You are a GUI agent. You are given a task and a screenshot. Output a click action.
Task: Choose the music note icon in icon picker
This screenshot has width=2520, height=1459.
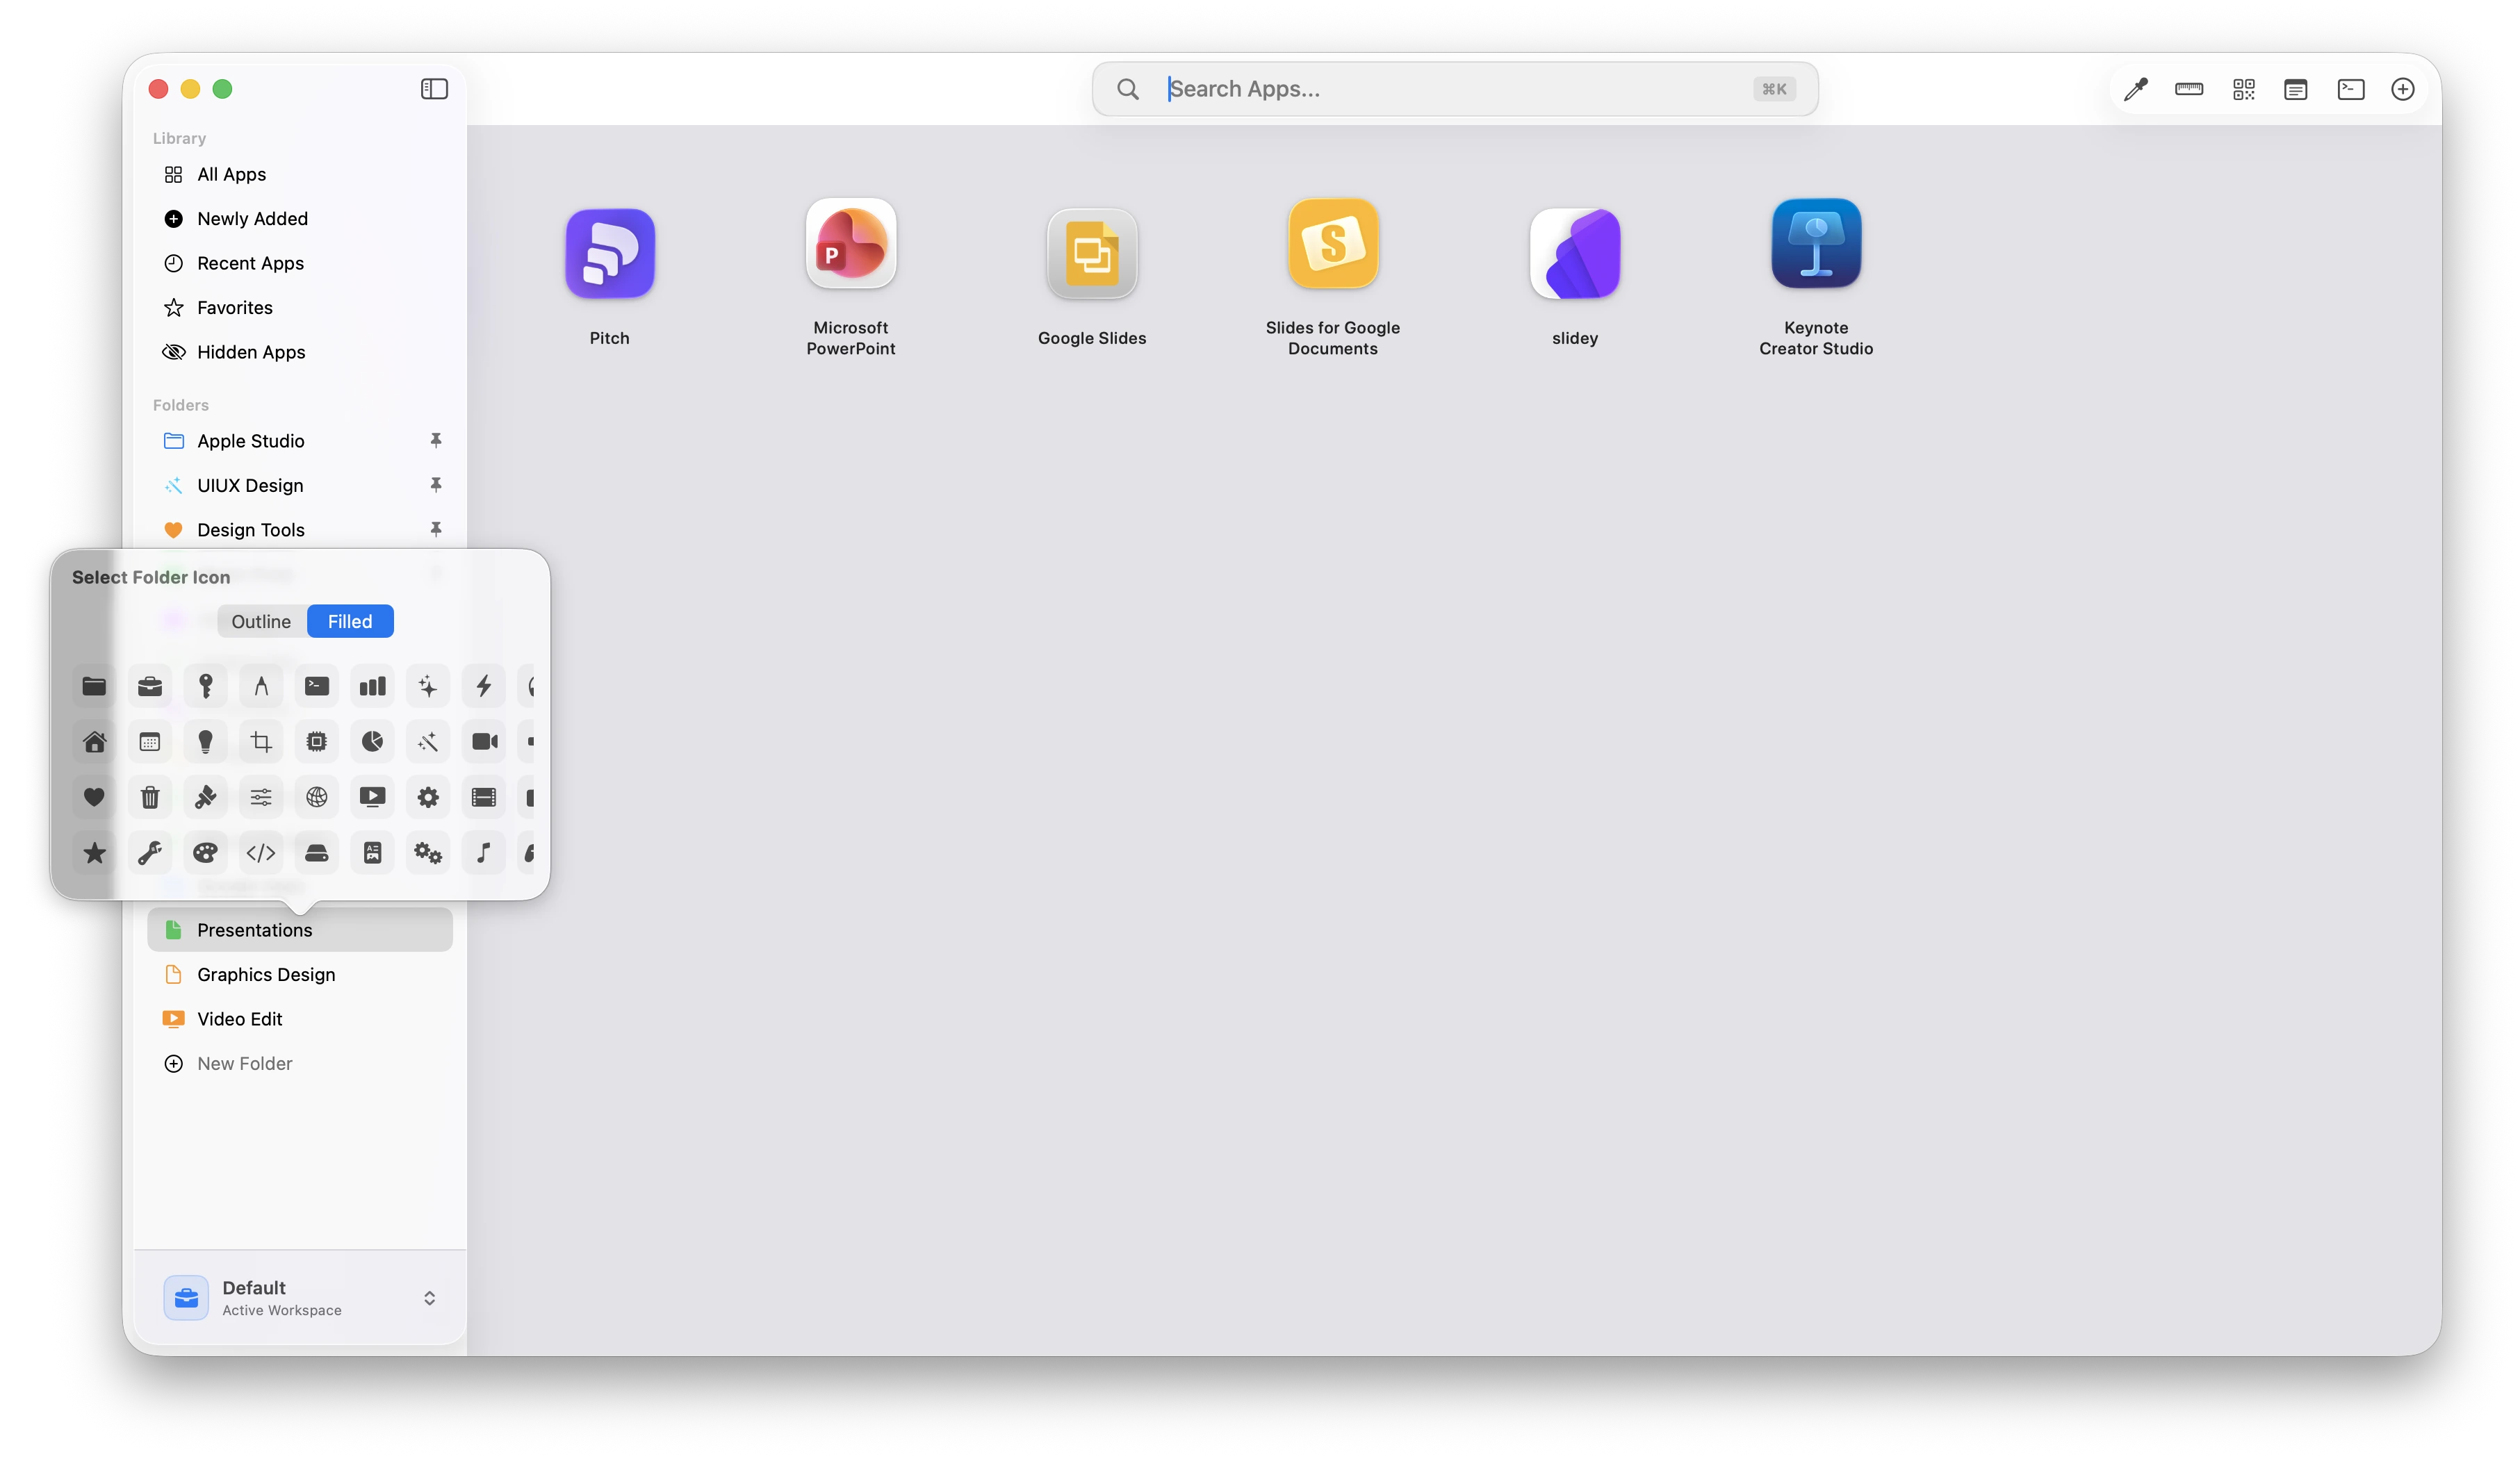point(484,853)
